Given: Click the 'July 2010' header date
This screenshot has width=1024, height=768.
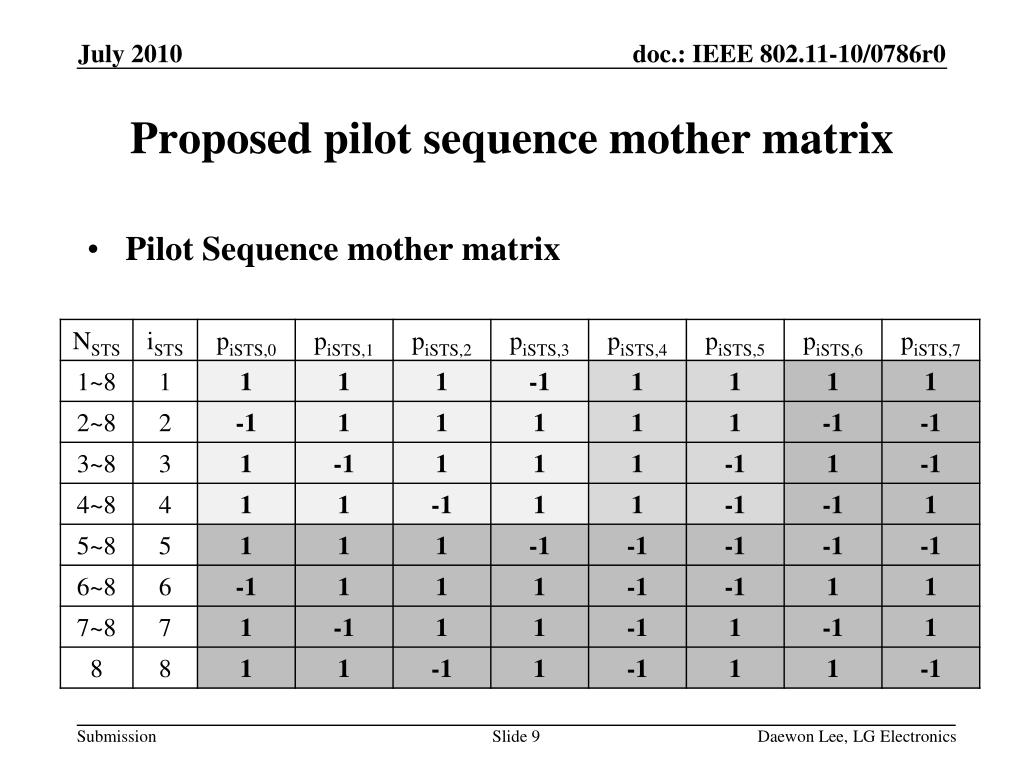Looking at the screenshot, I should tap(130, 54).
